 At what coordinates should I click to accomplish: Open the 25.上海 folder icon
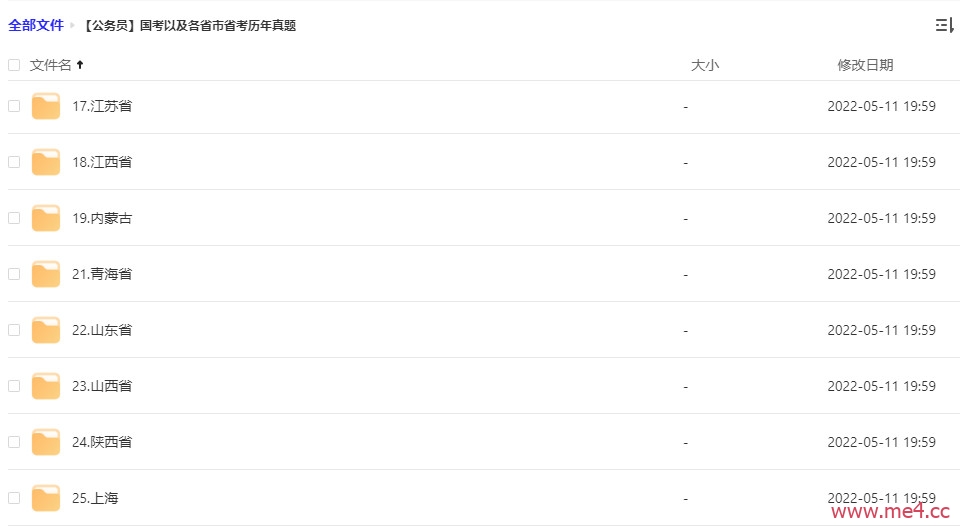coord(46,498)
